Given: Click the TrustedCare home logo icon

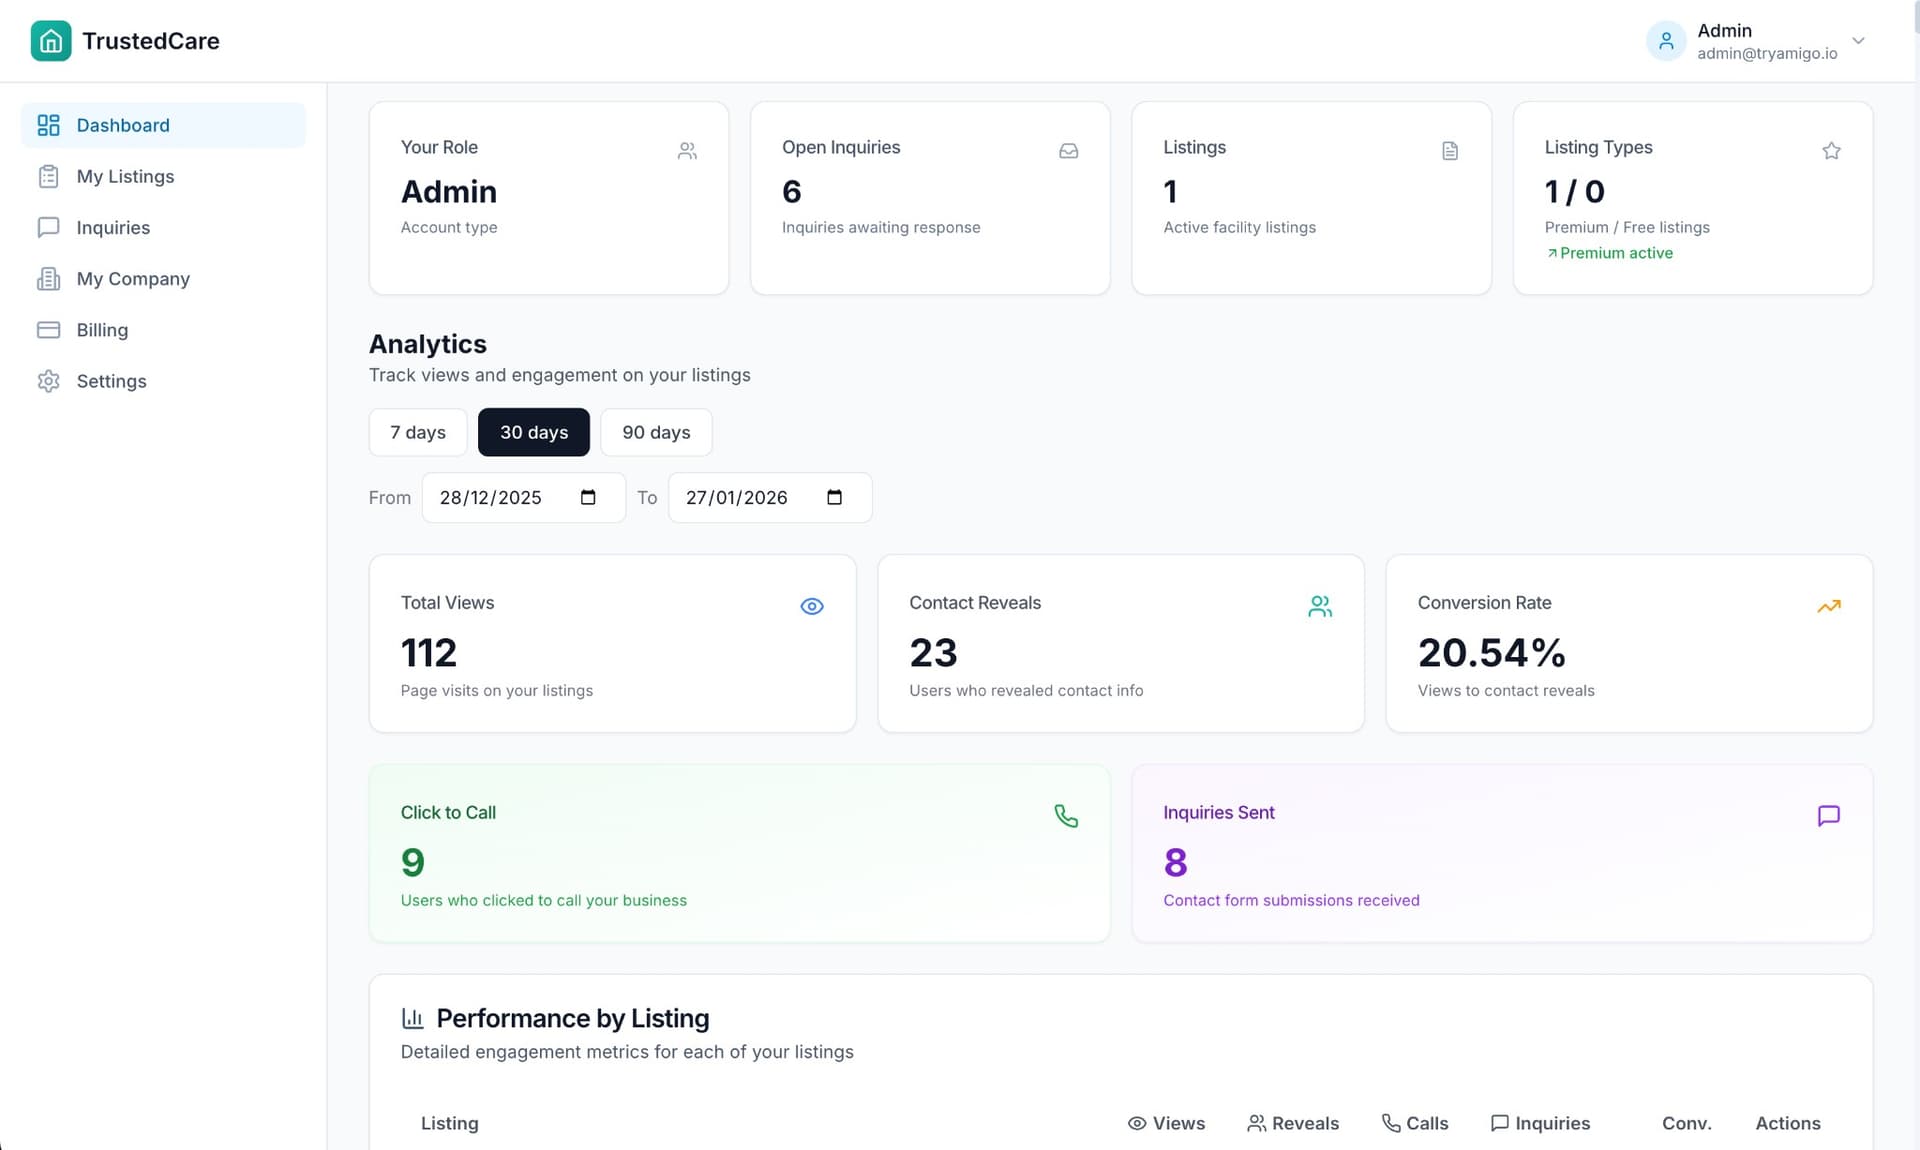Looking at the screenshot, I should (x=51, y=41).
